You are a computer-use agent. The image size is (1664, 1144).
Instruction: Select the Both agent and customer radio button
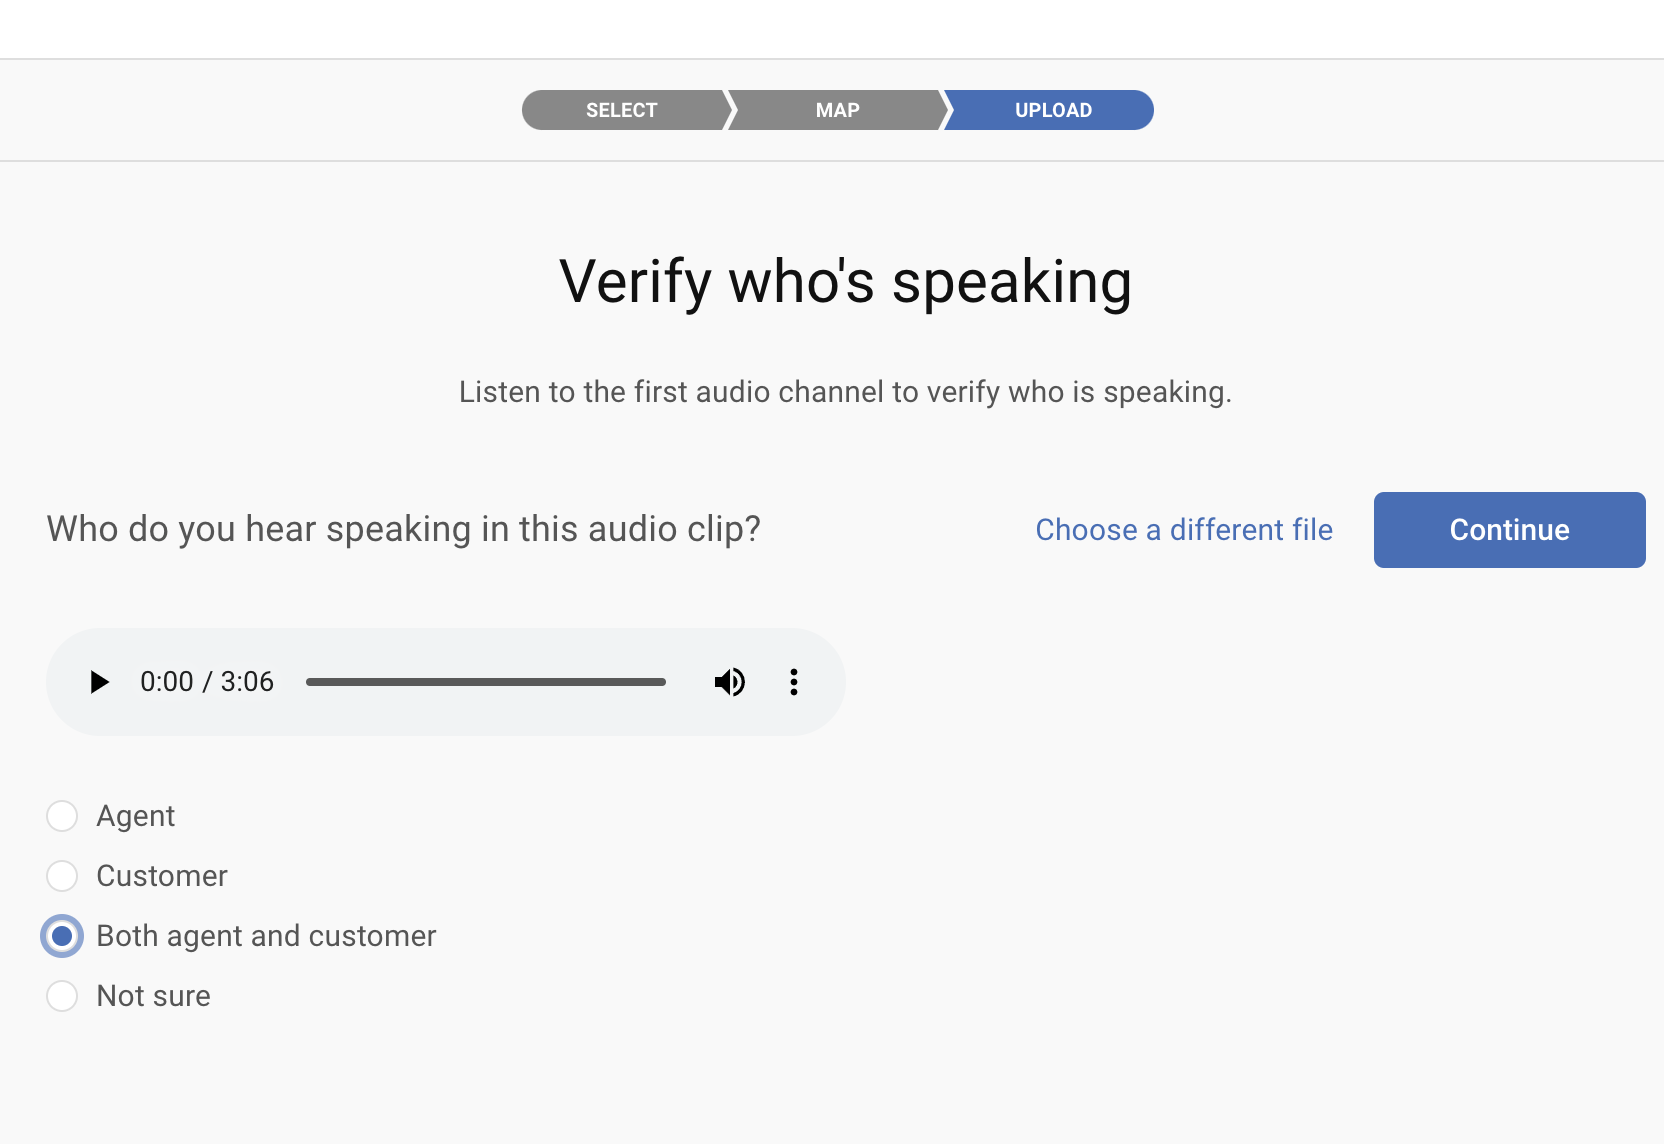point(62,936)
